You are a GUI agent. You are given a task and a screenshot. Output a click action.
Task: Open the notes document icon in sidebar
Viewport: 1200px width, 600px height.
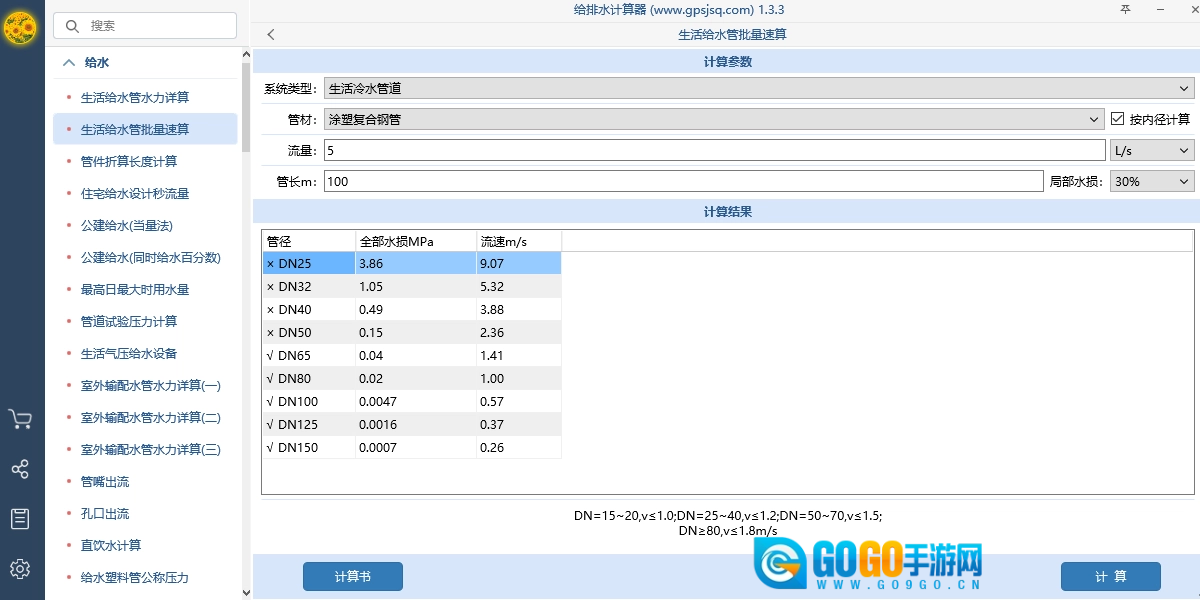pos(20,518)
